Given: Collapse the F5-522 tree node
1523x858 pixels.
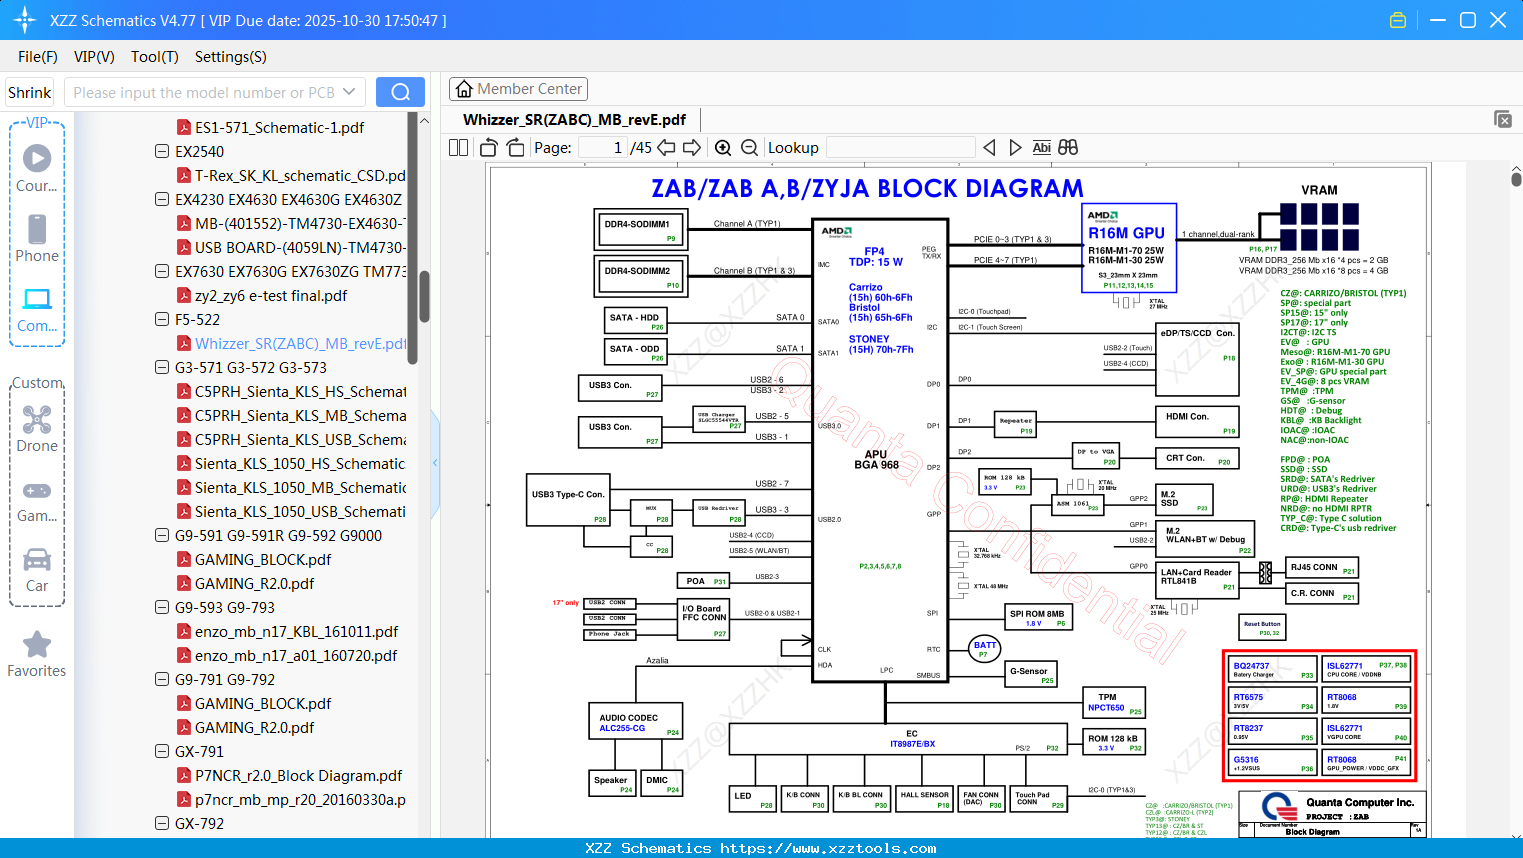Looking at the screenshot, I should coord(162,319).
